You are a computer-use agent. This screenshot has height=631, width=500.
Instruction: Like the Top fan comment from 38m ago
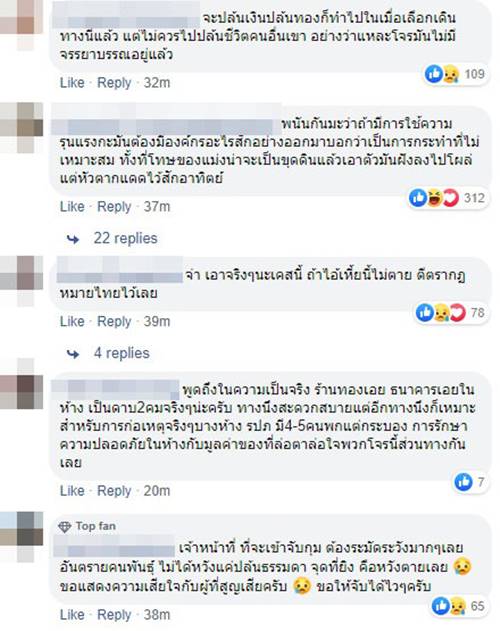tap(72, 615)
